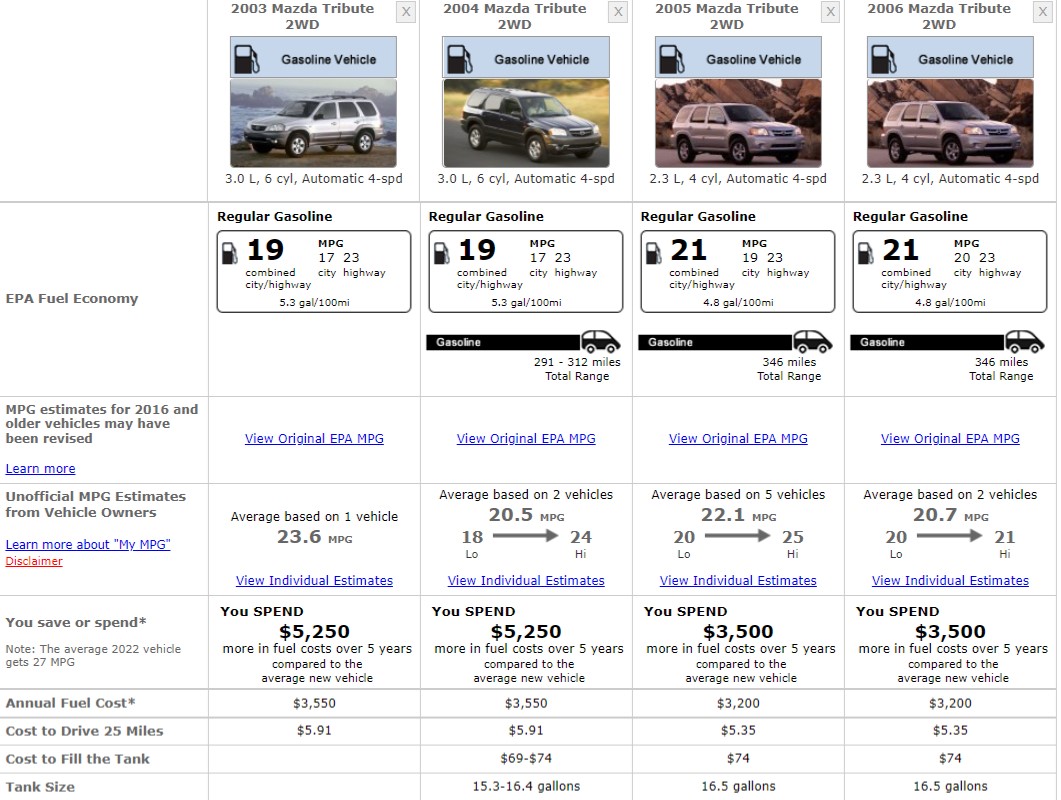Image resolution: width=1061 pixels, height=800 pixels.
Task: Click the 2006 Mazda Tribute 2WD title
Action: [939, 16]
